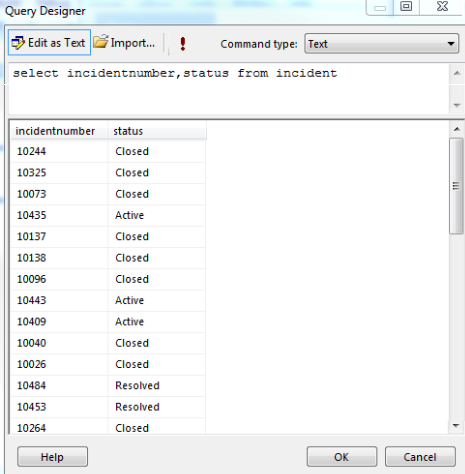
Task: Open the Import query option
Action: pyautogui.click(x=124, y=43)
